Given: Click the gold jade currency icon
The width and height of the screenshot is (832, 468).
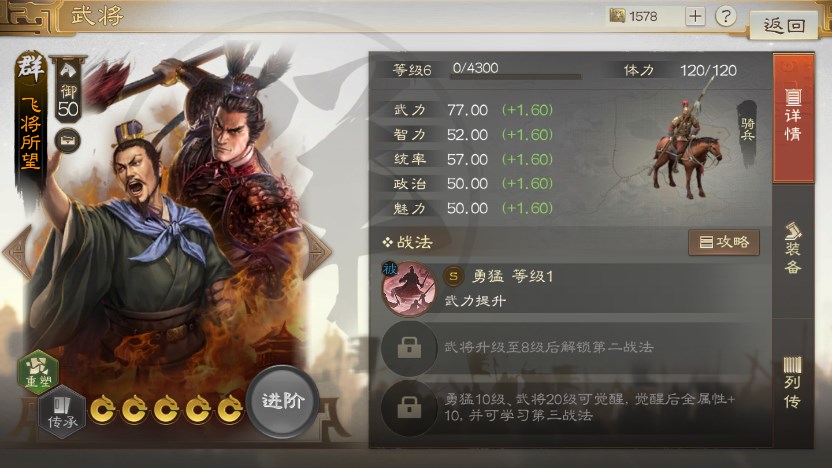Looking at the screenshot, I should coord(617,16).
